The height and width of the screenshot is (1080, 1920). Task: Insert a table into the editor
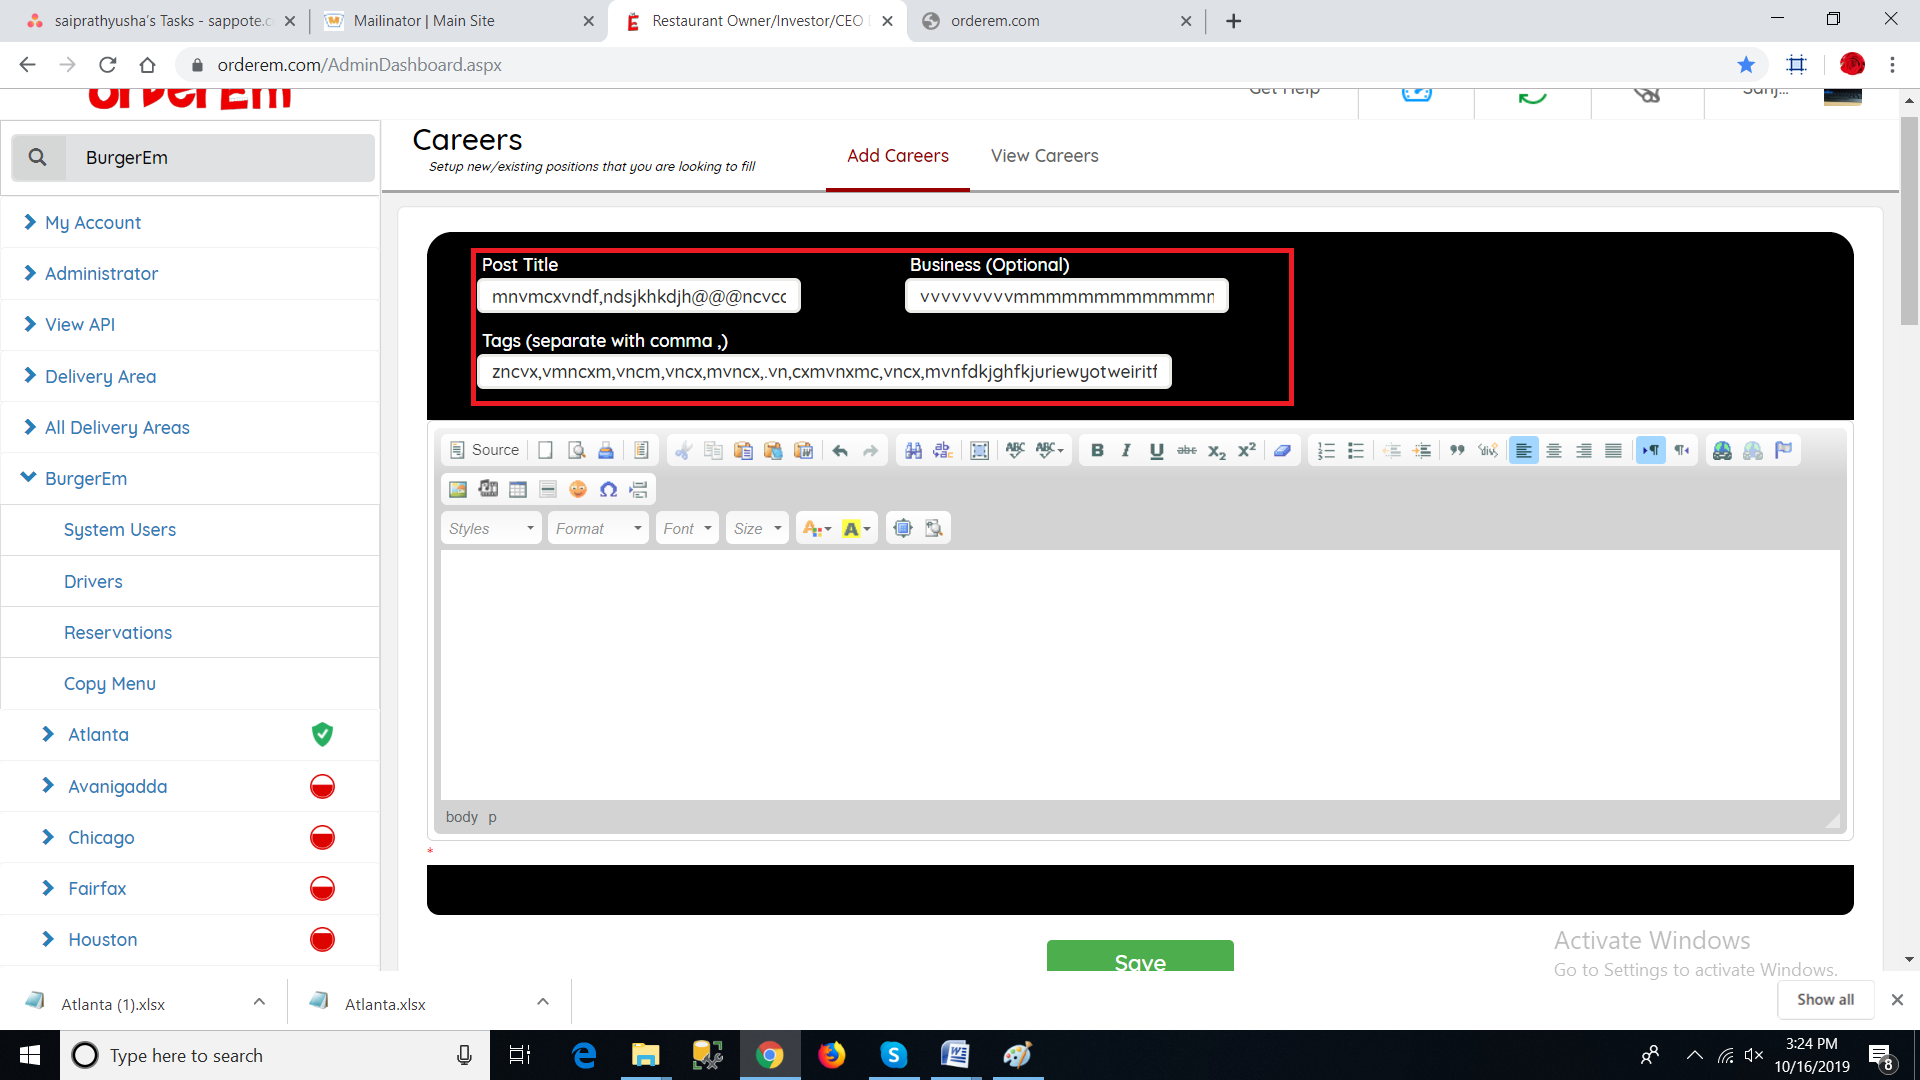(x=517, y=489)
